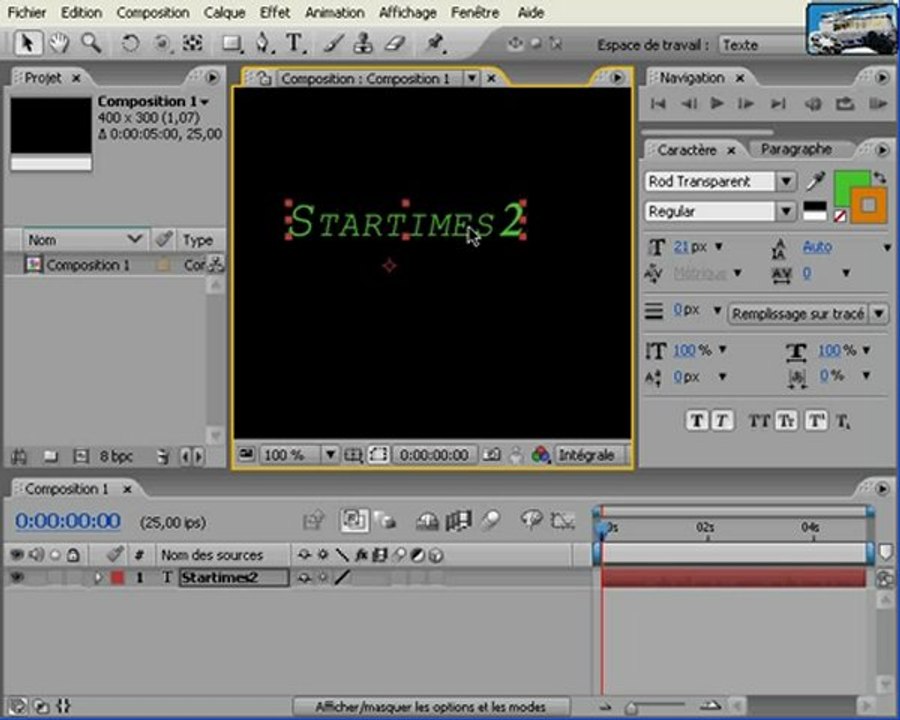This screenshot has width=900, height=720.
Task: Swap fill and stroke colors
Action: [880, 178]
